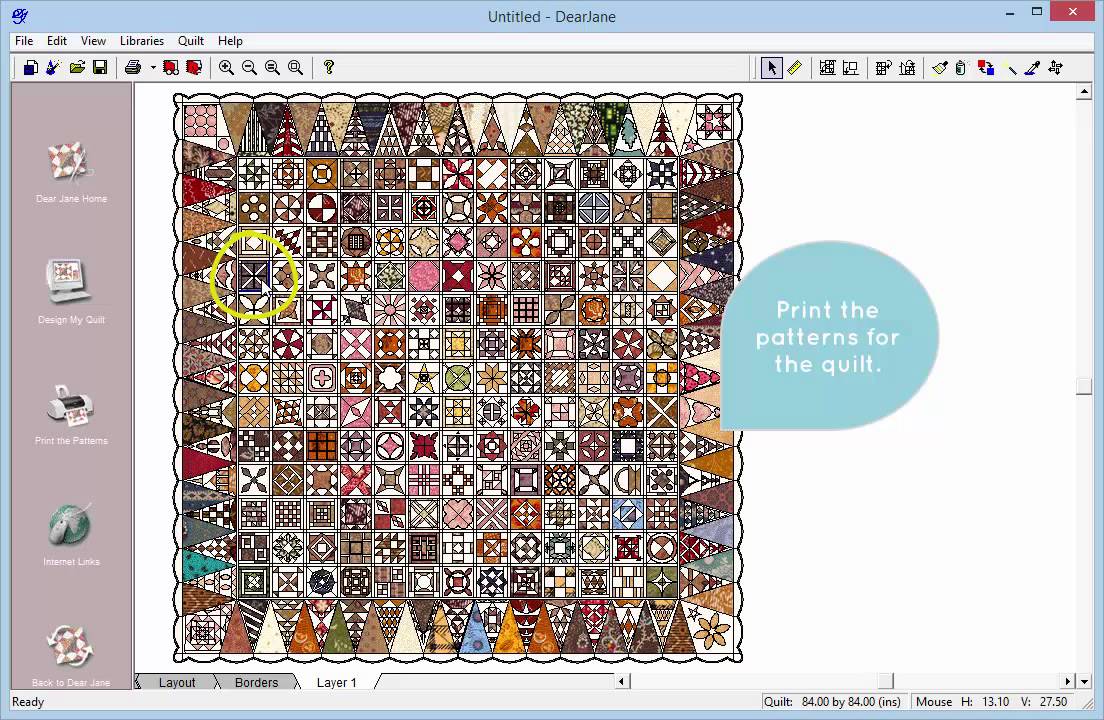Screen dimensions: 1104x720
Task: Open help with yellow question mark
Action: pos(328,68)
